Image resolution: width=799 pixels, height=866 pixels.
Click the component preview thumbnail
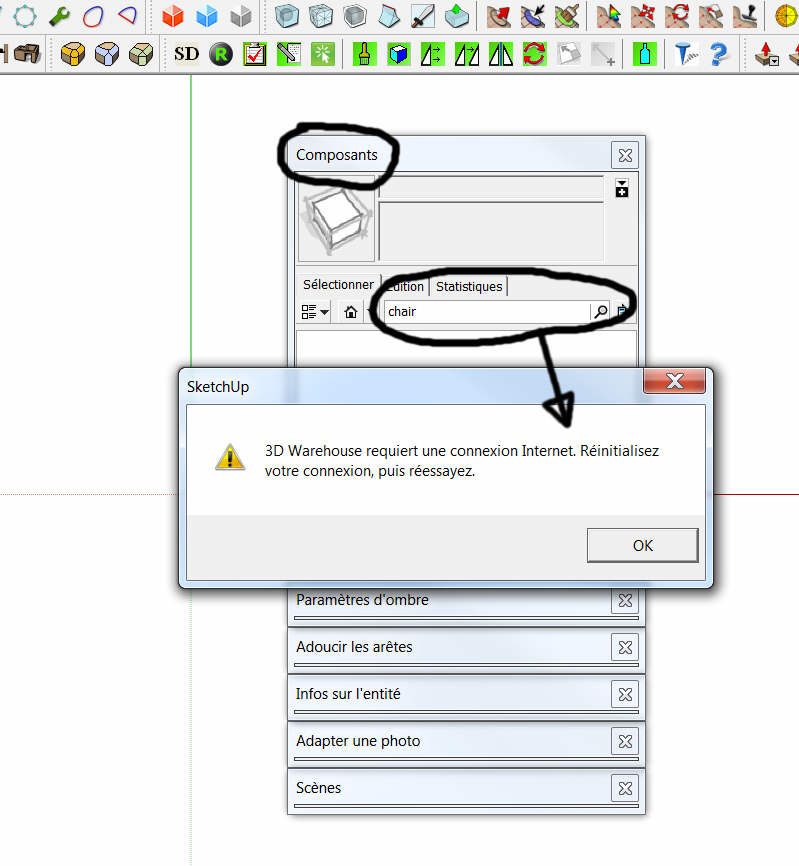coord(336,219)
